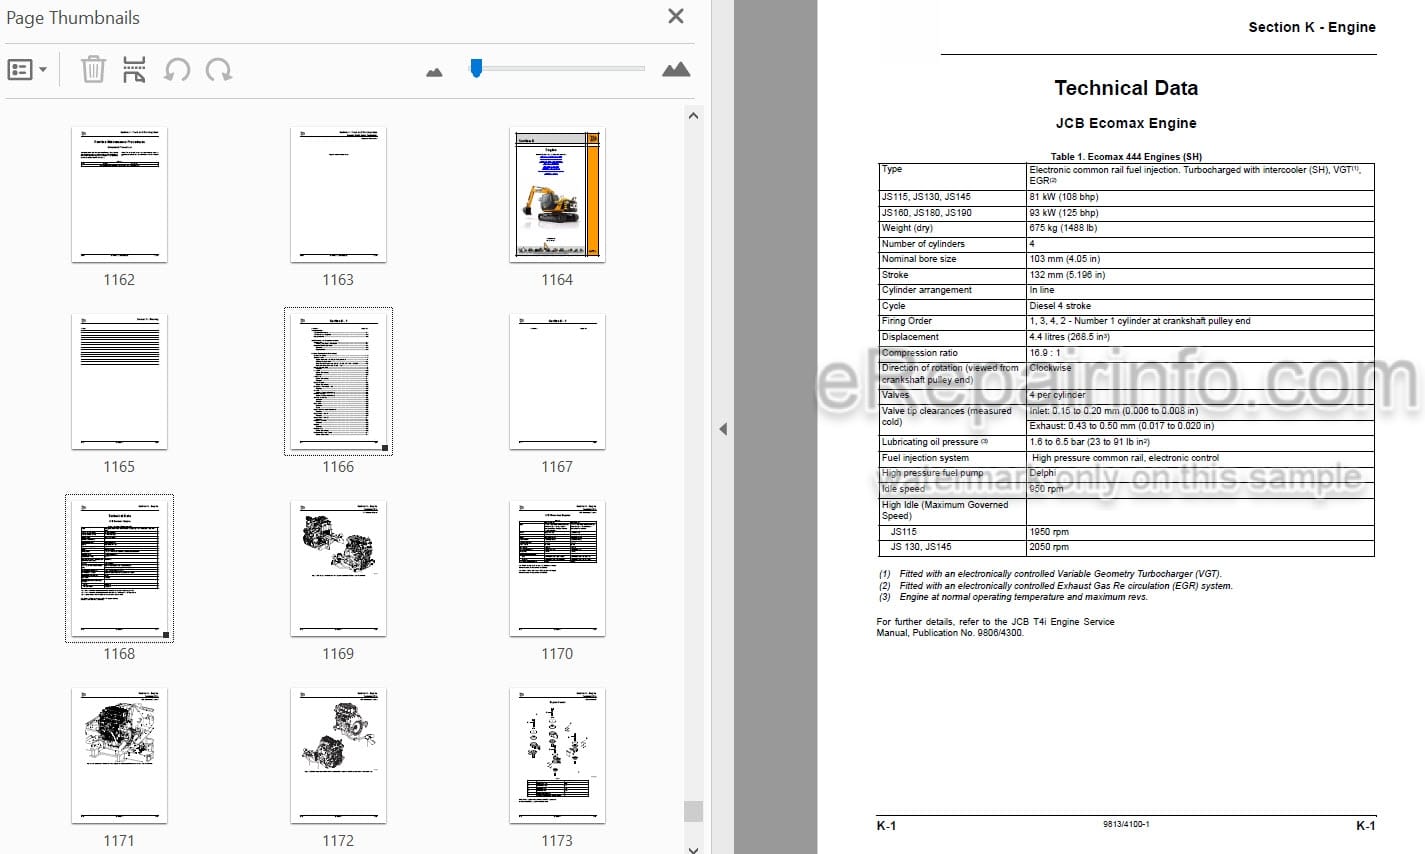Click the '93 kW (125 bhp)' cell
The width and height of the screenshot is (1425, 854).
1200,212
